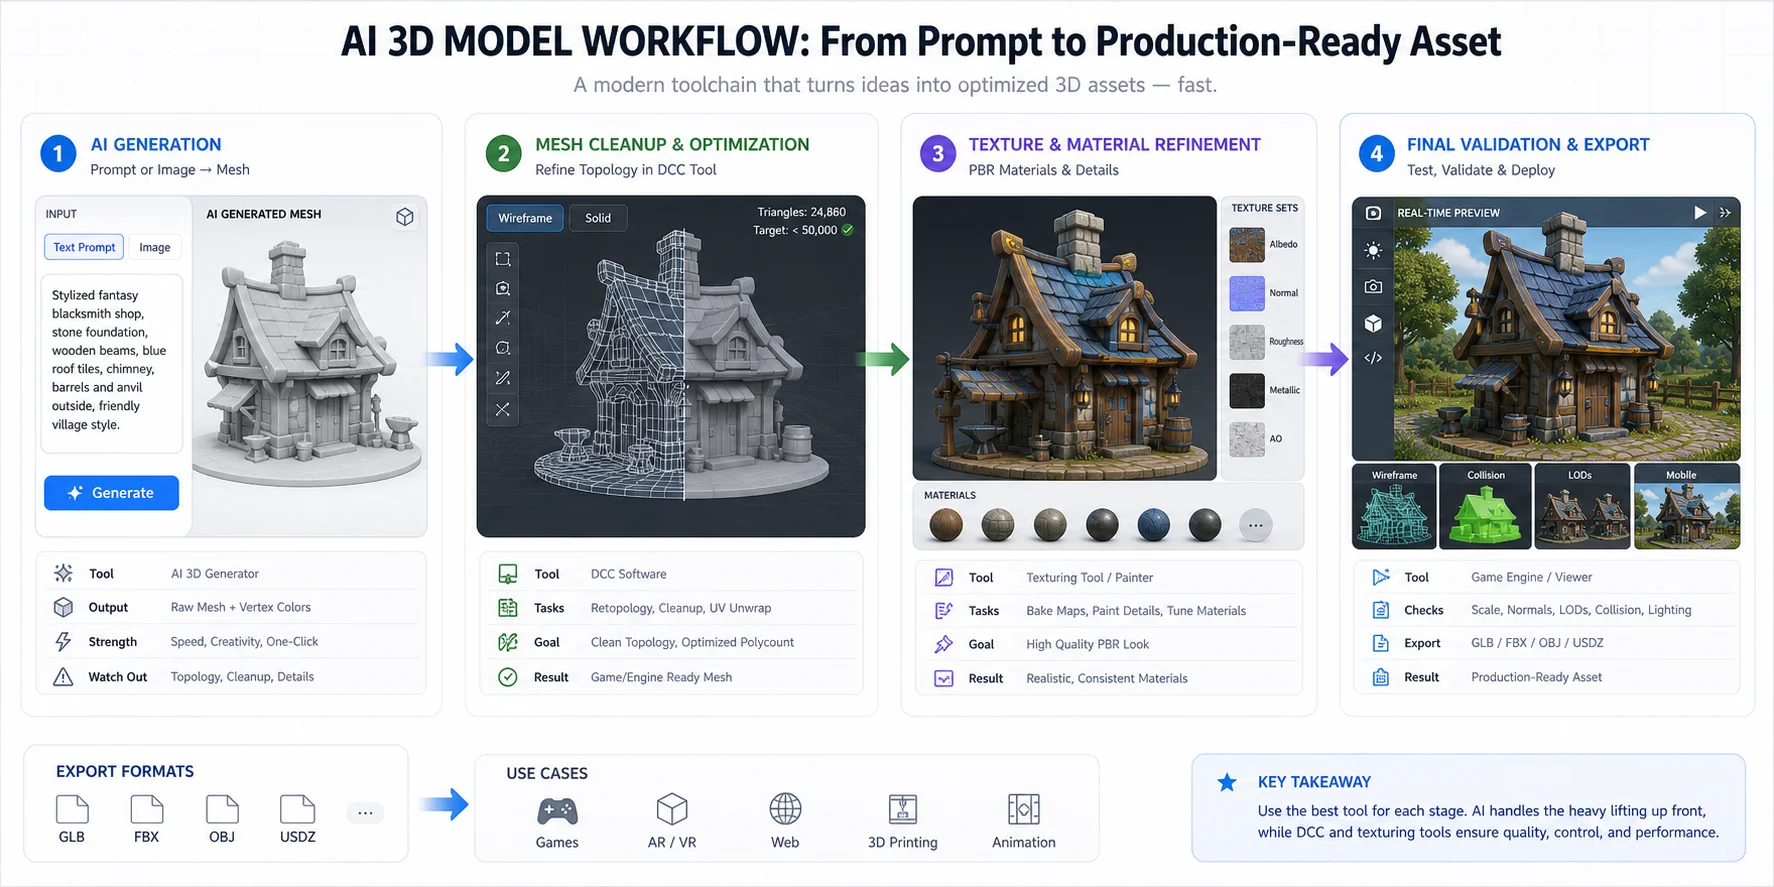Select the Text Prompt tab
This screenshot has height=887, width=1774.
84,247
